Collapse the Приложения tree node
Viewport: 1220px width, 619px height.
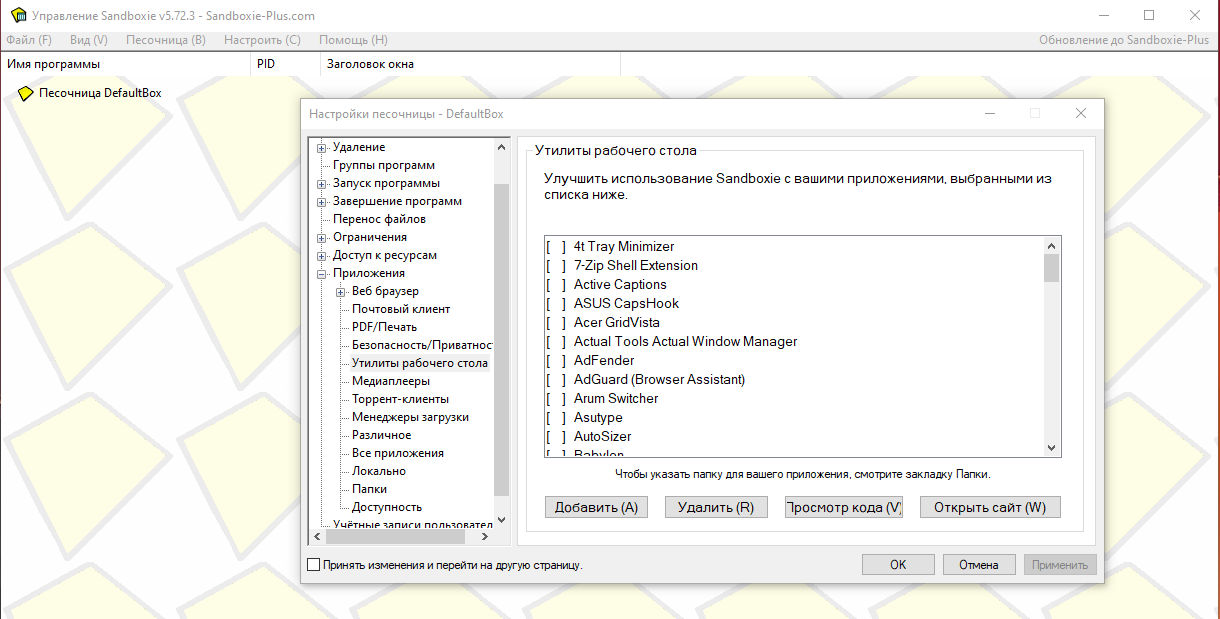click(x=322, y=274)
